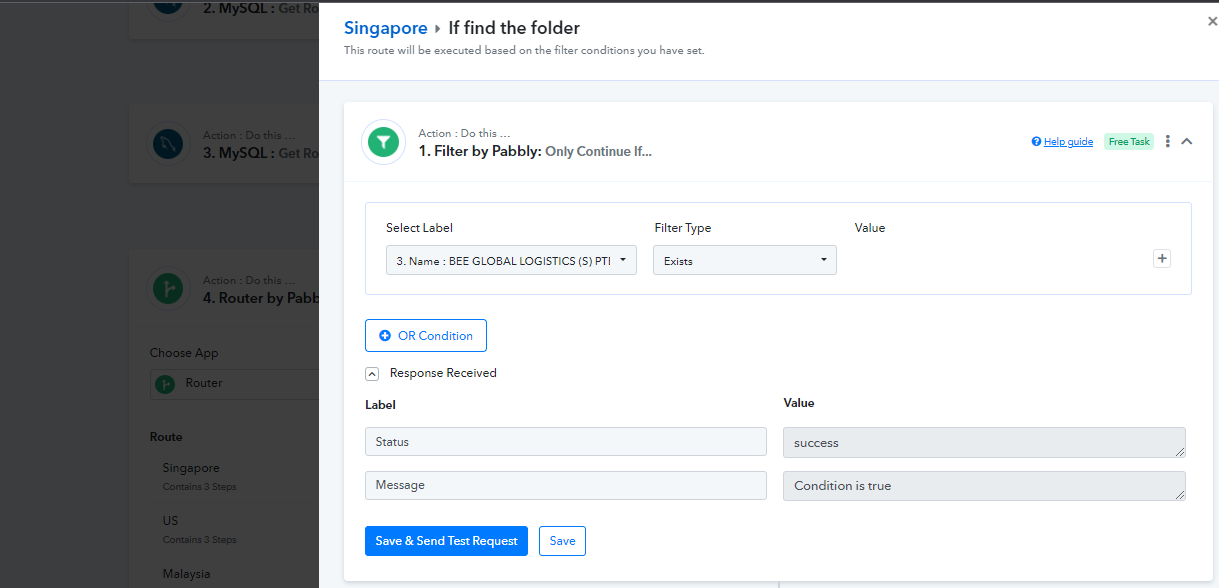This screenshot has width=1219, height=588.
Task: Click the Response Received label
Action: pyautogui.click(x=443, y=373)
